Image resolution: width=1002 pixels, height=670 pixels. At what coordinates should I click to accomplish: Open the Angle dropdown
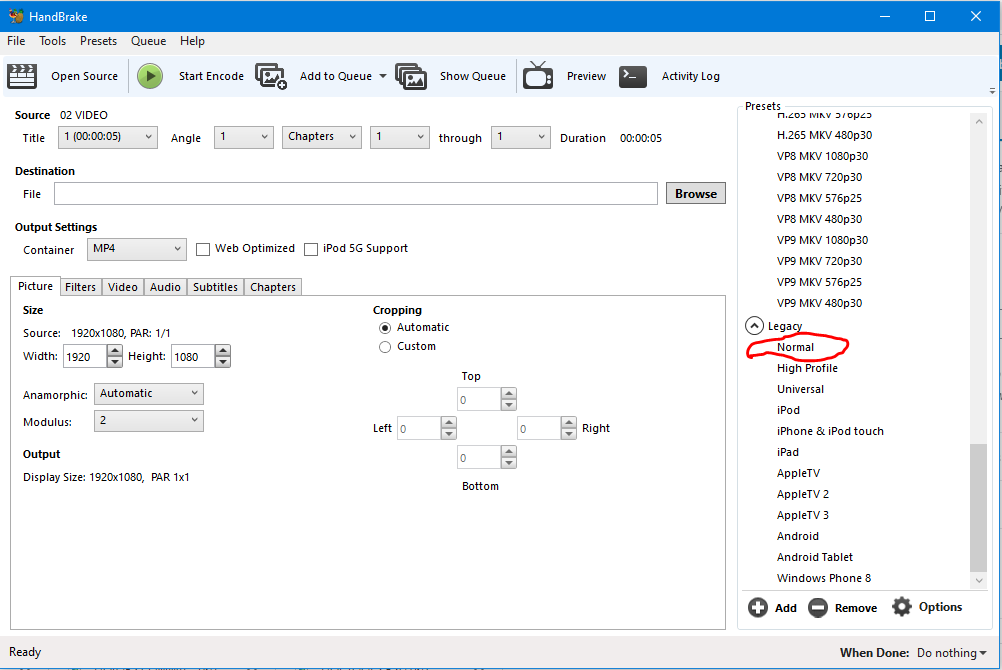(243, 137)
